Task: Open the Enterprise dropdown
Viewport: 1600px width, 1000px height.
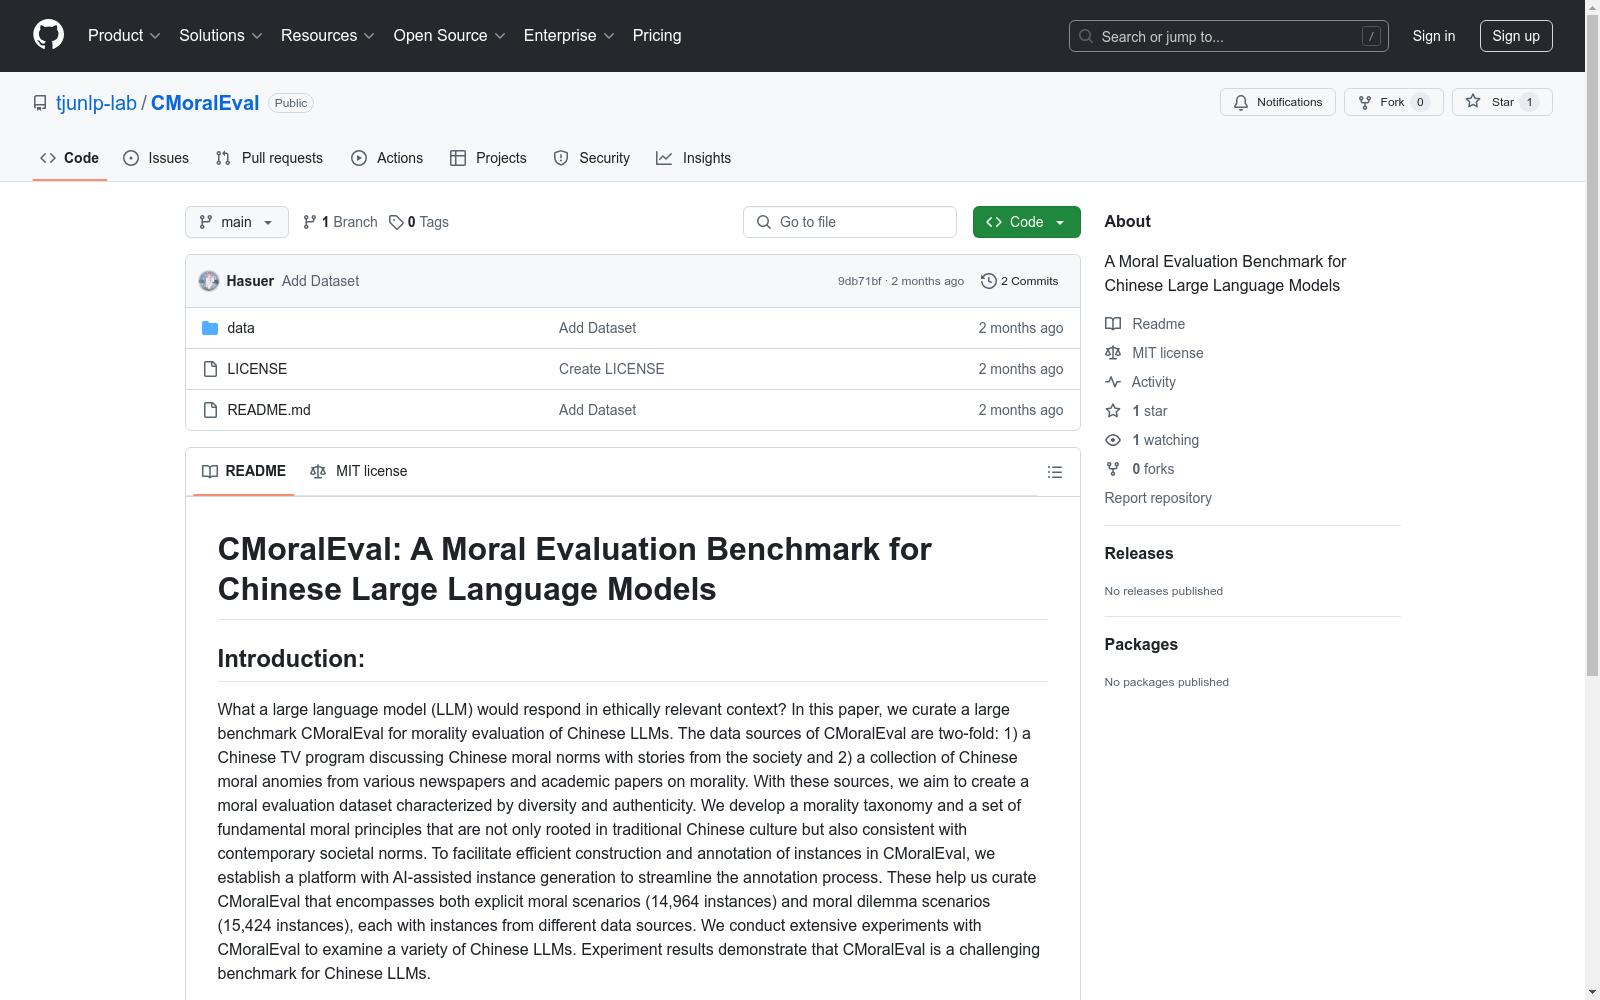Action: click(x=569, y=35)
